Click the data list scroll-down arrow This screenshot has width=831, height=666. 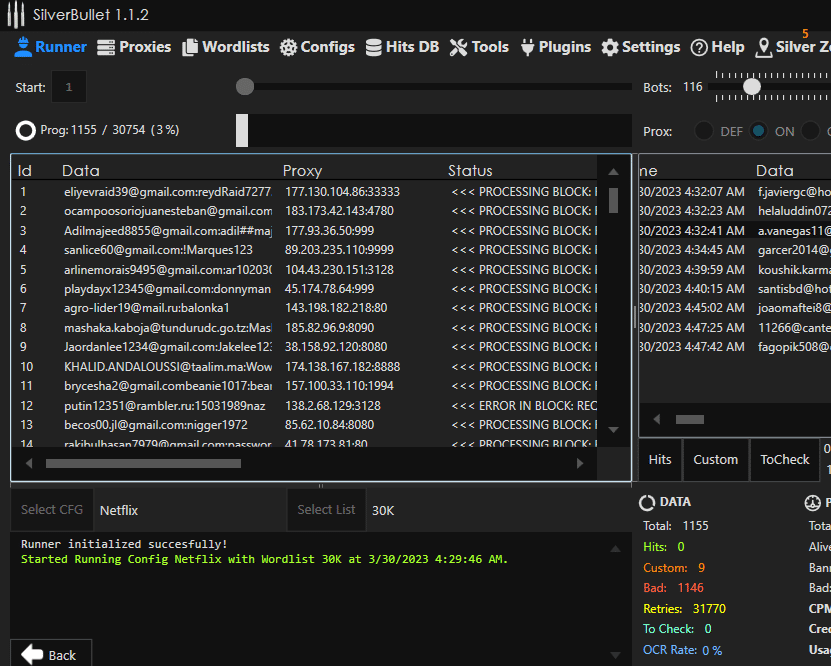tap(613, 430)
